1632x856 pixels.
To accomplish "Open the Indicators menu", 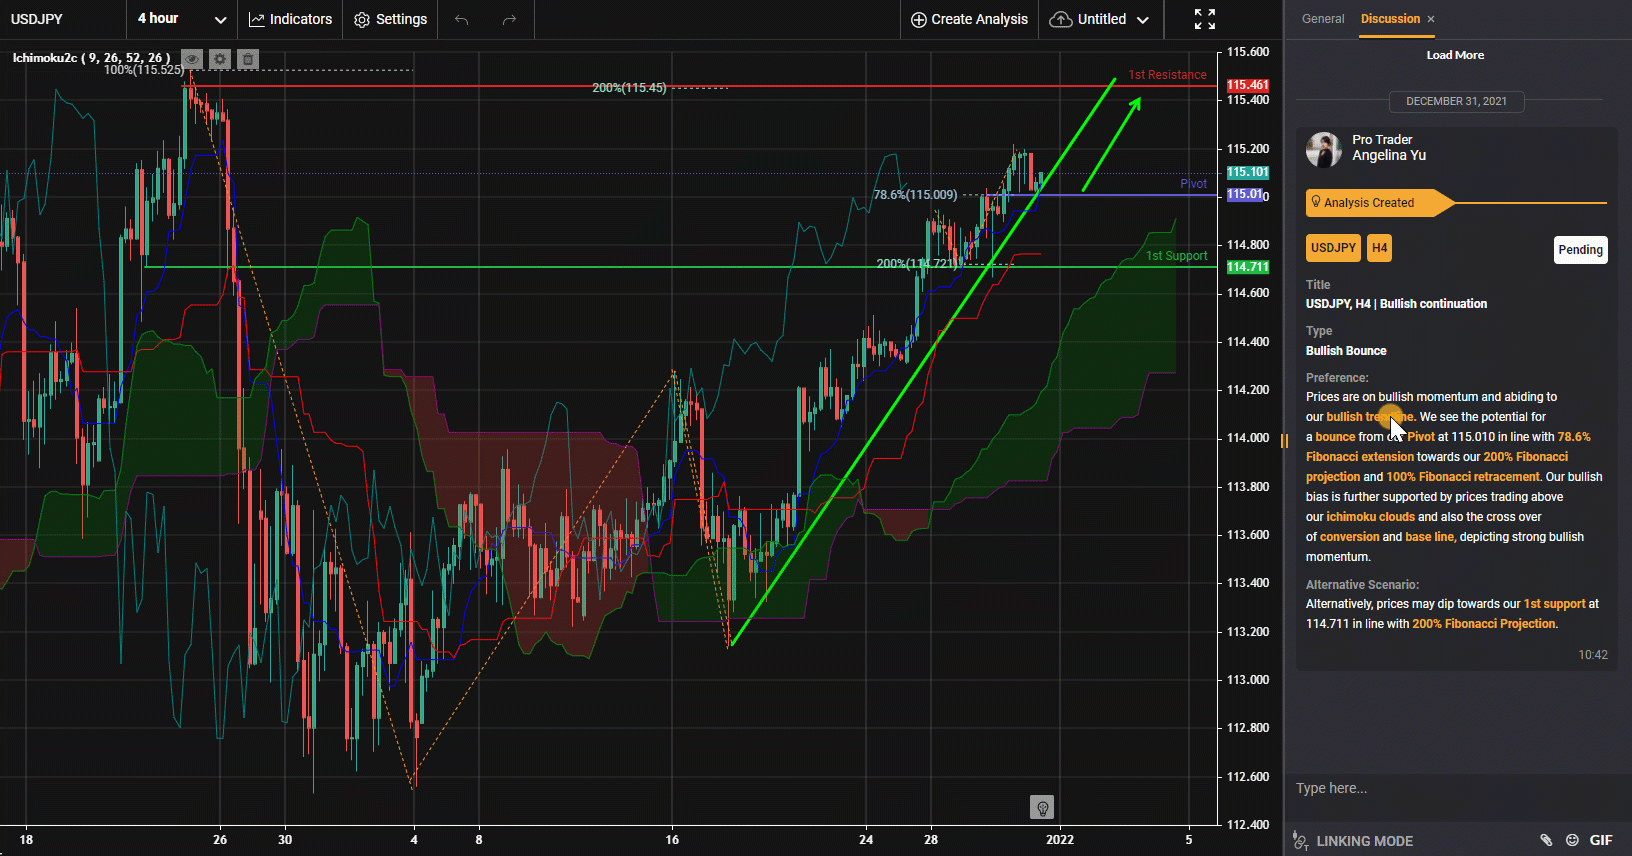I will click(290, 19).
